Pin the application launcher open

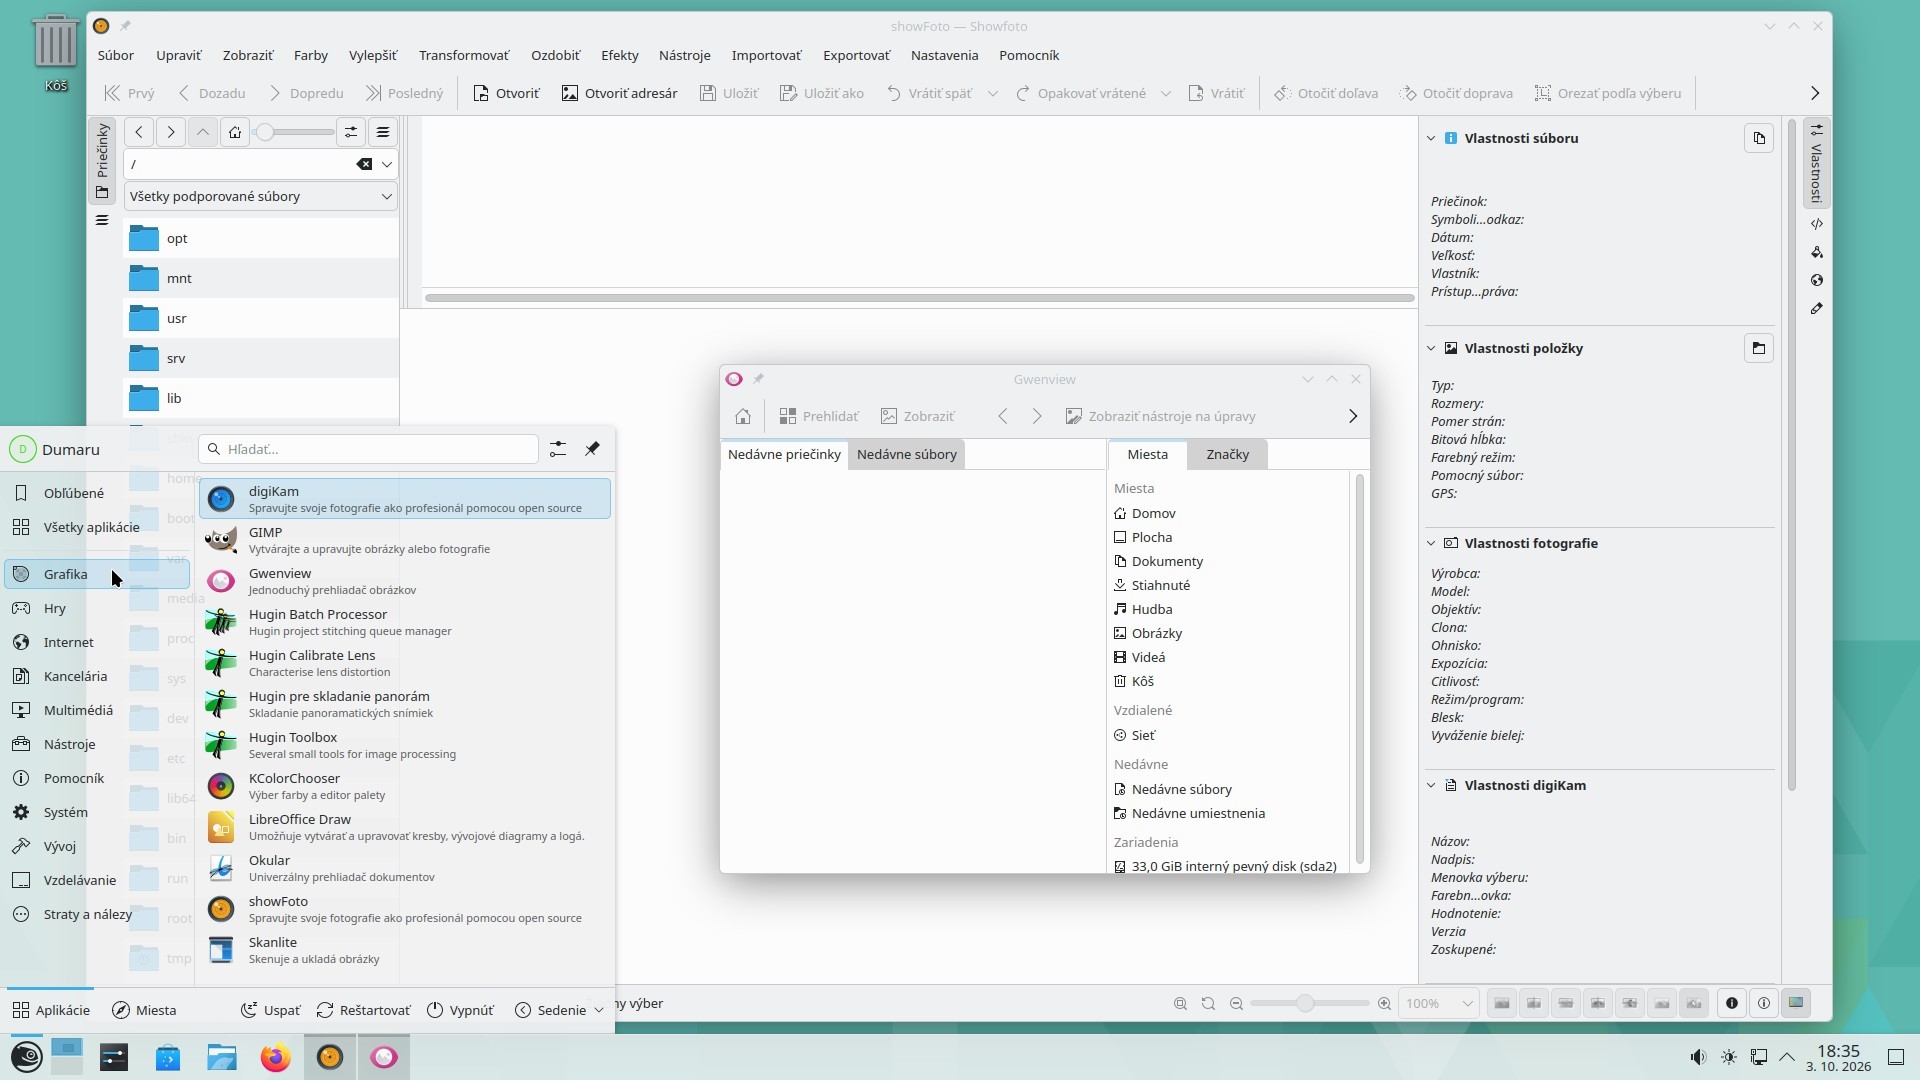tap(592, 449)
